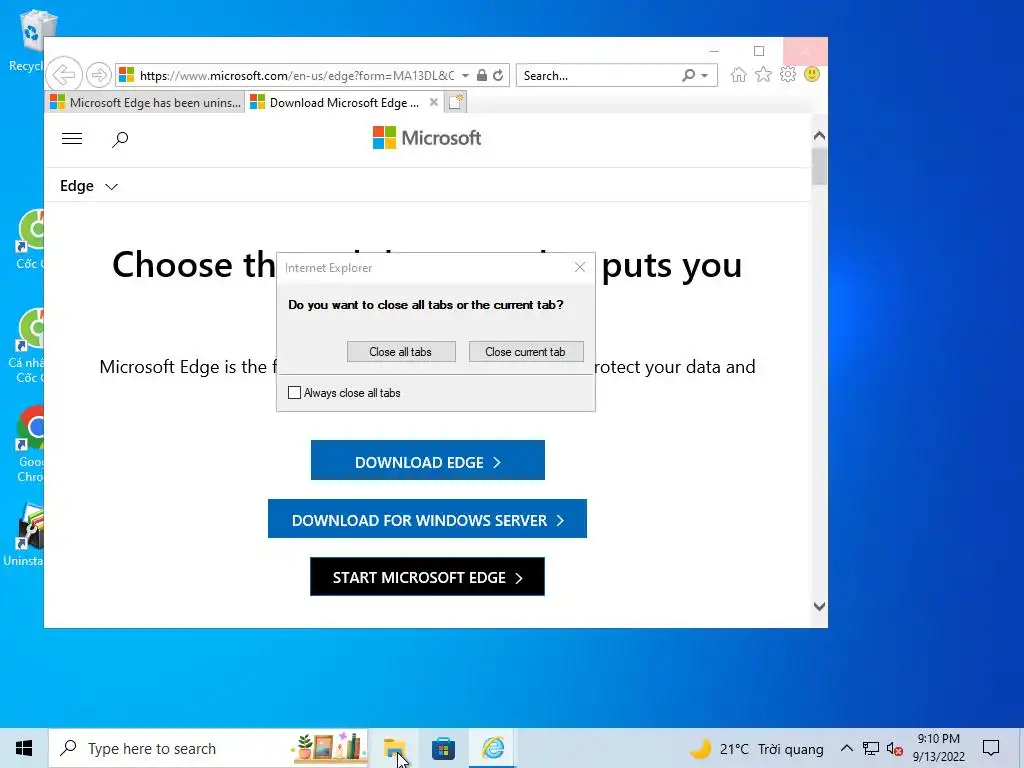Click the muted volume tray icon

point(895,748)
